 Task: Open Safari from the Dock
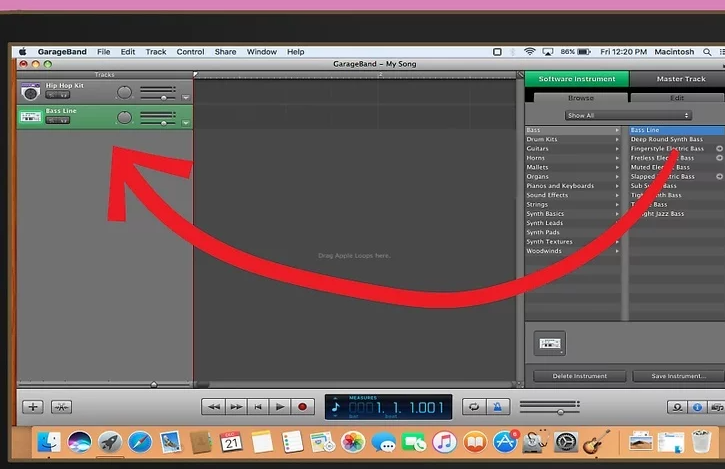[x=140, y=442]
